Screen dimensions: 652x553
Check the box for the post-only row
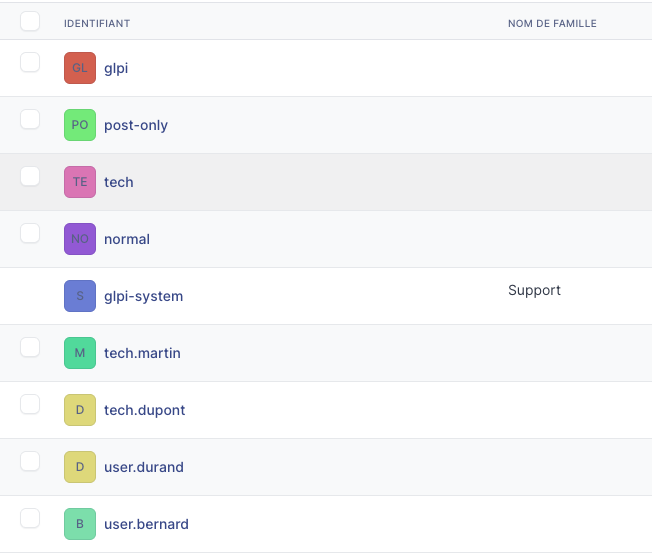coord(30,119)
